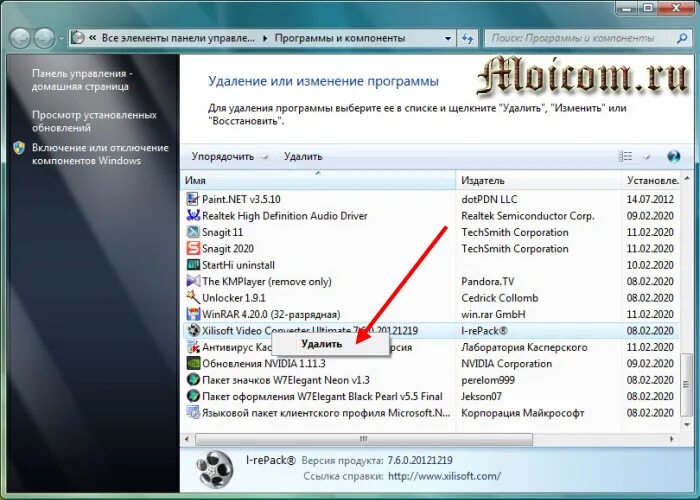This screenshot has height=500, width=700.
Task: Click the control panel icon in address bar
Action: pos(78,38)
